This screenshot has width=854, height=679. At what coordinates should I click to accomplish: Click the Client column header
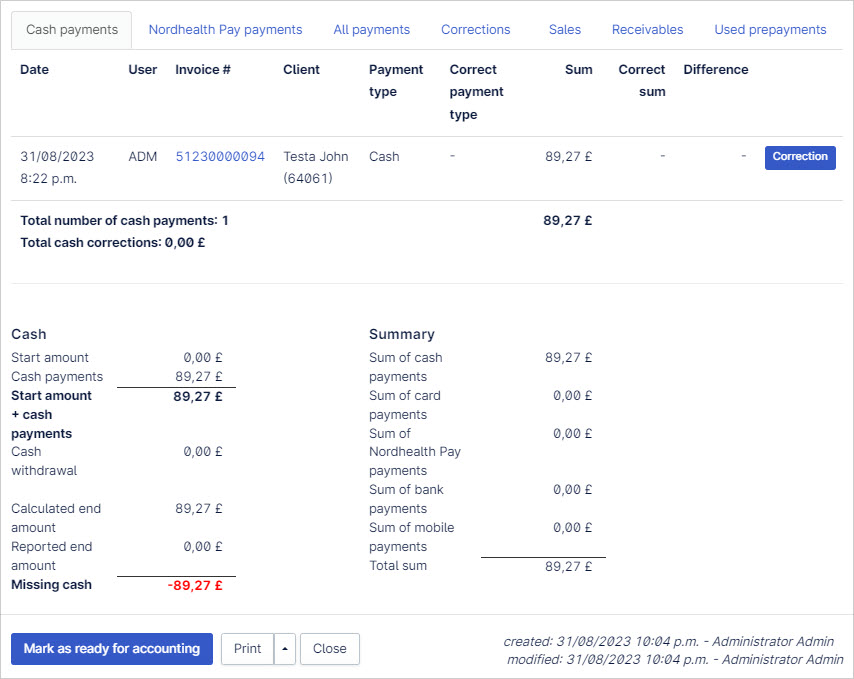coord(301,70)
